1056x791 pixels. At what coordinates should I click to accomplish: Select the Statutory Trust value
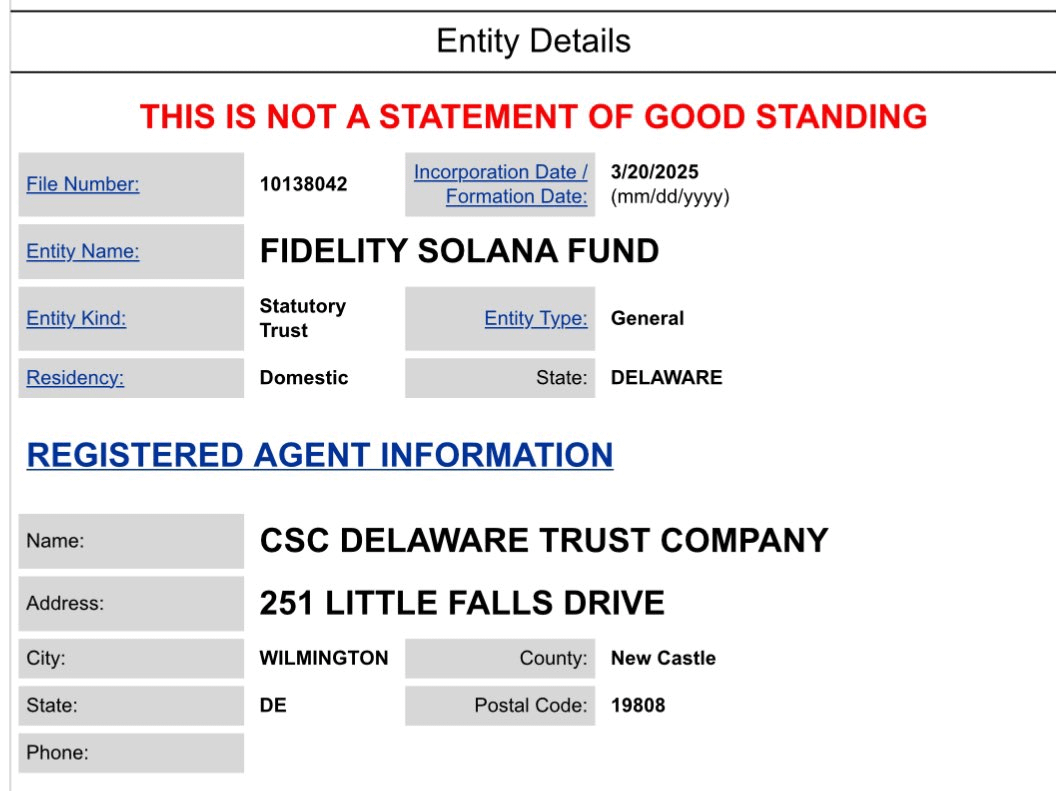[x=303, y=318]
